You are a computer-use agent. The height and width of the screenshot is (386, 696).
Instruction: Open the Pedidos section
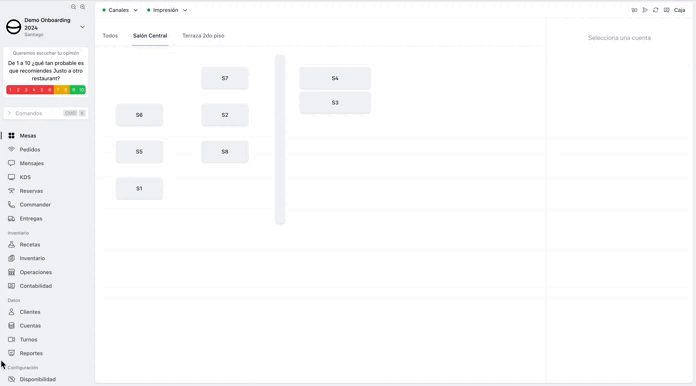click(x=30, y=150)
